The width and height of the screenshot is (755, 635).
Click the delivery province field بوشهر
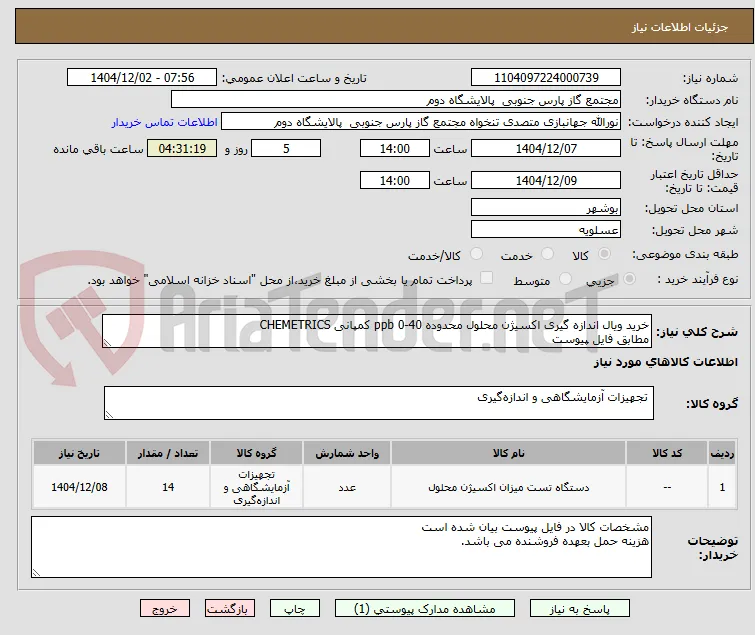[x=546, y=207]
